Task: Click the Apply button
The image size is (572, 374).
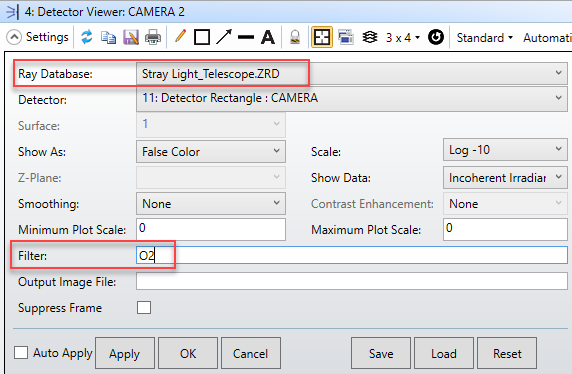Action: (x=125, y=353)
